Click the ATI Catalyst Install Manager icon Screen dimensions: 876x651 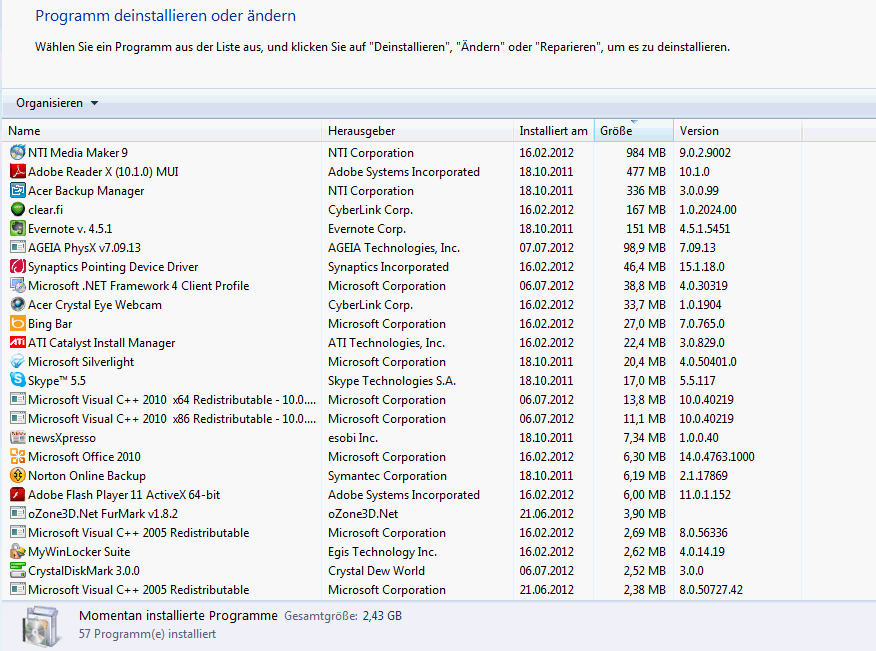18,343
